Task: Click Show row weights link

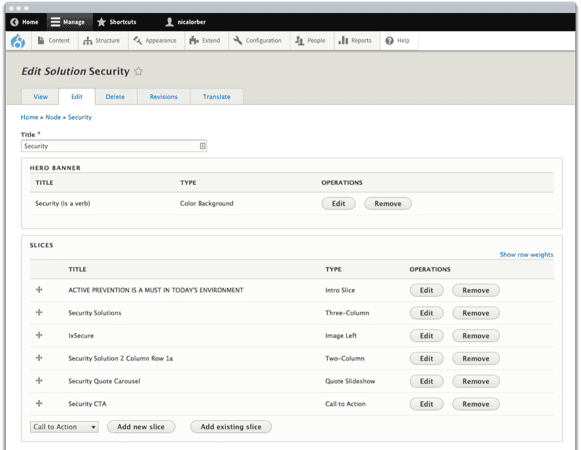Action: click(x=526, y=254)
